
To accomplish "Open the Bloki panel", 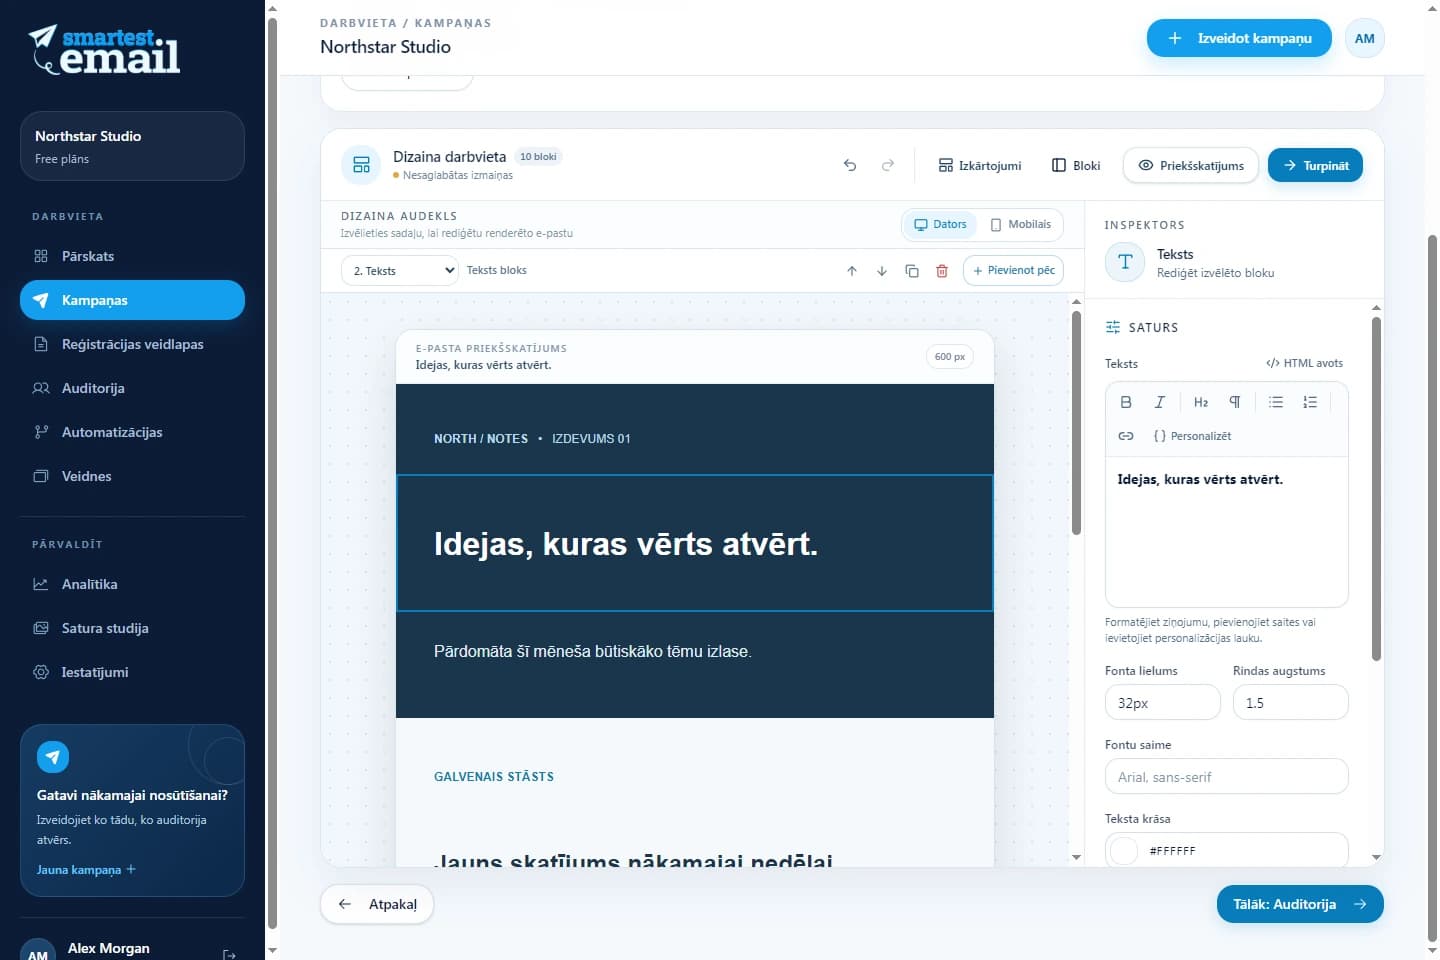I will pyautogui.click(x=1076, y=165).
